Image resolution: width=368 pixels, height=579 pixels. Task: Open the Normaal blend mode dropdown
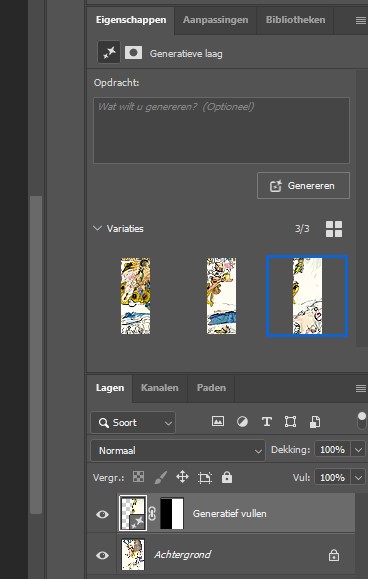pos(178,450)
